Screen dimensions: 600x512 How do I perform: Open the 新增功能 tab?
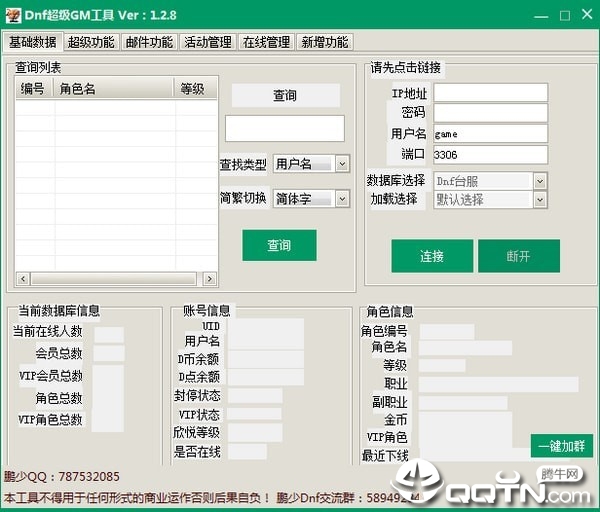point(325,42)
